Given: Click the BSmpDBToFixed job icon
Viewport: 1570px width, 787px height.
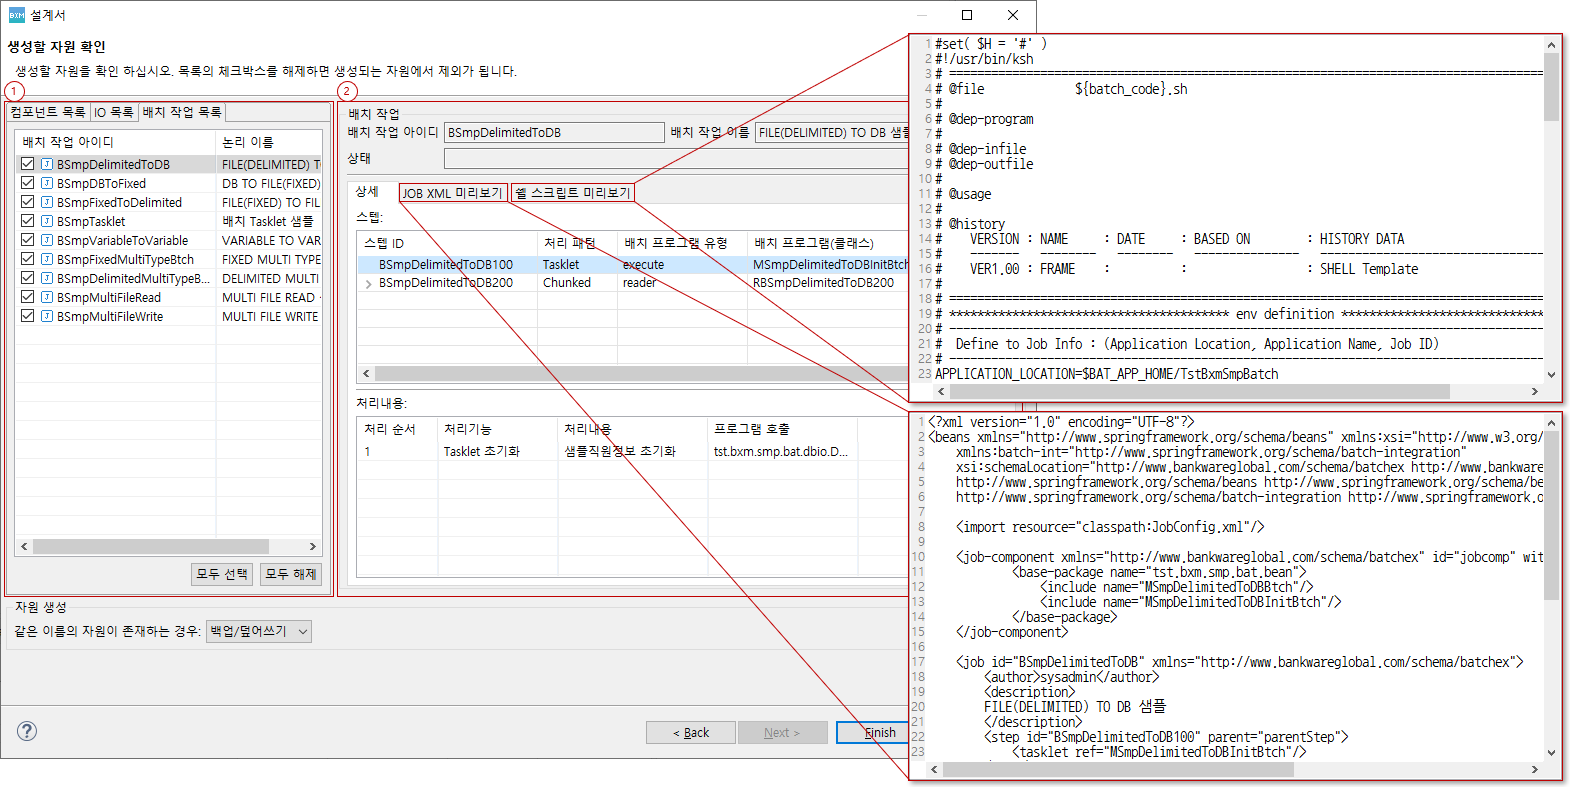Looking at the screenshot, I should click(x=47, y=183).
